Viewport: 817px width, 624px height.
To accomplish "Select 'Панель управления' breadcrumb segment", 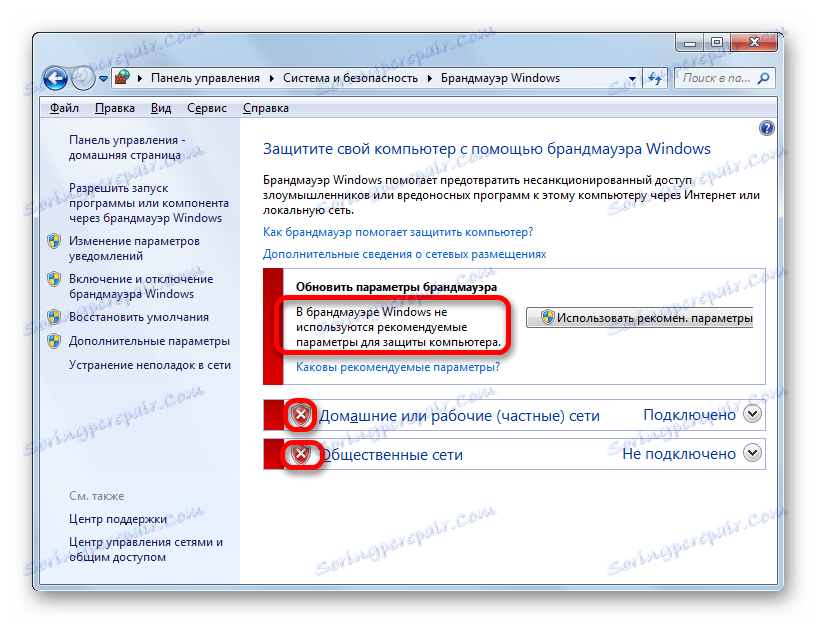I will click(205, 78).
